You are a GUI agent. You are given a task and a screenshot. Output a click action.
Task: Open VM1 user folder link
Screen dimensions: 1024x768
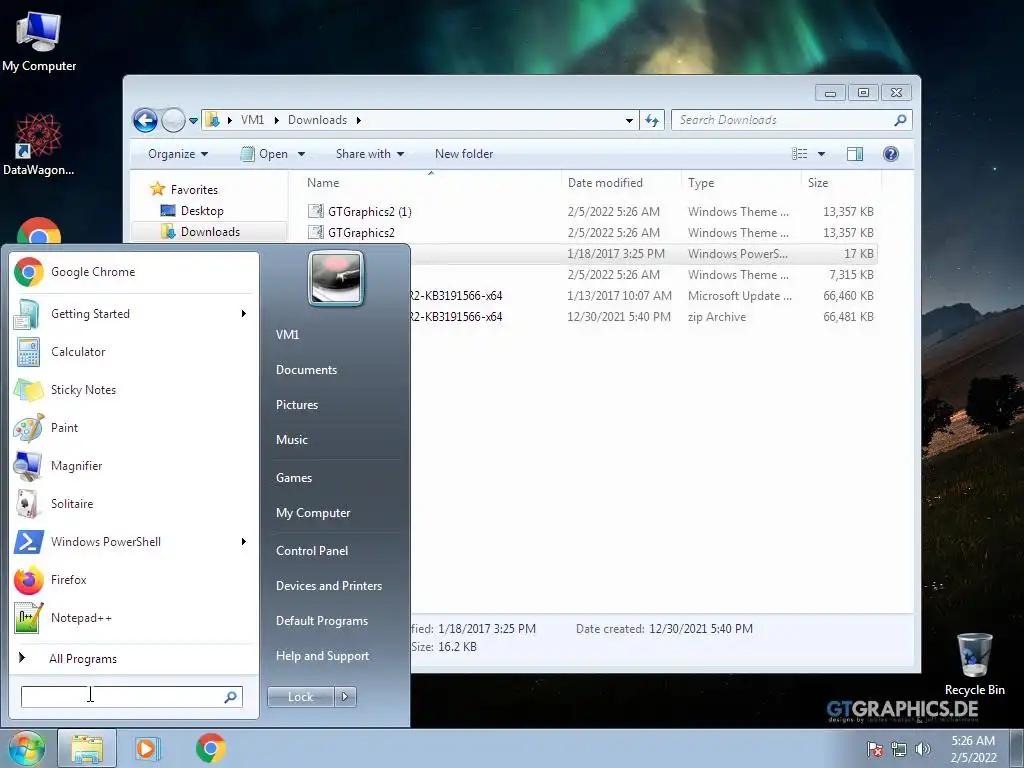click(287, 334)
